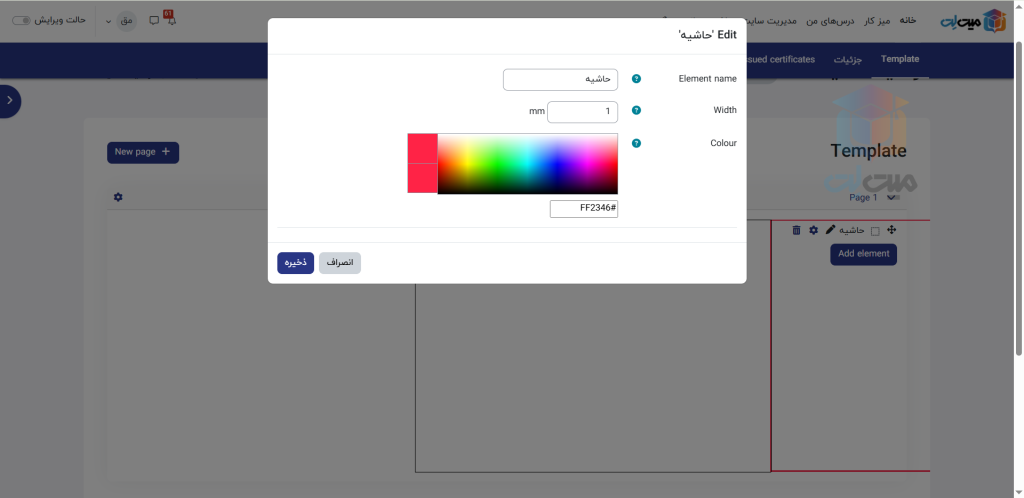Click the trash icon for حاشیه element

(x=796, y=230)
